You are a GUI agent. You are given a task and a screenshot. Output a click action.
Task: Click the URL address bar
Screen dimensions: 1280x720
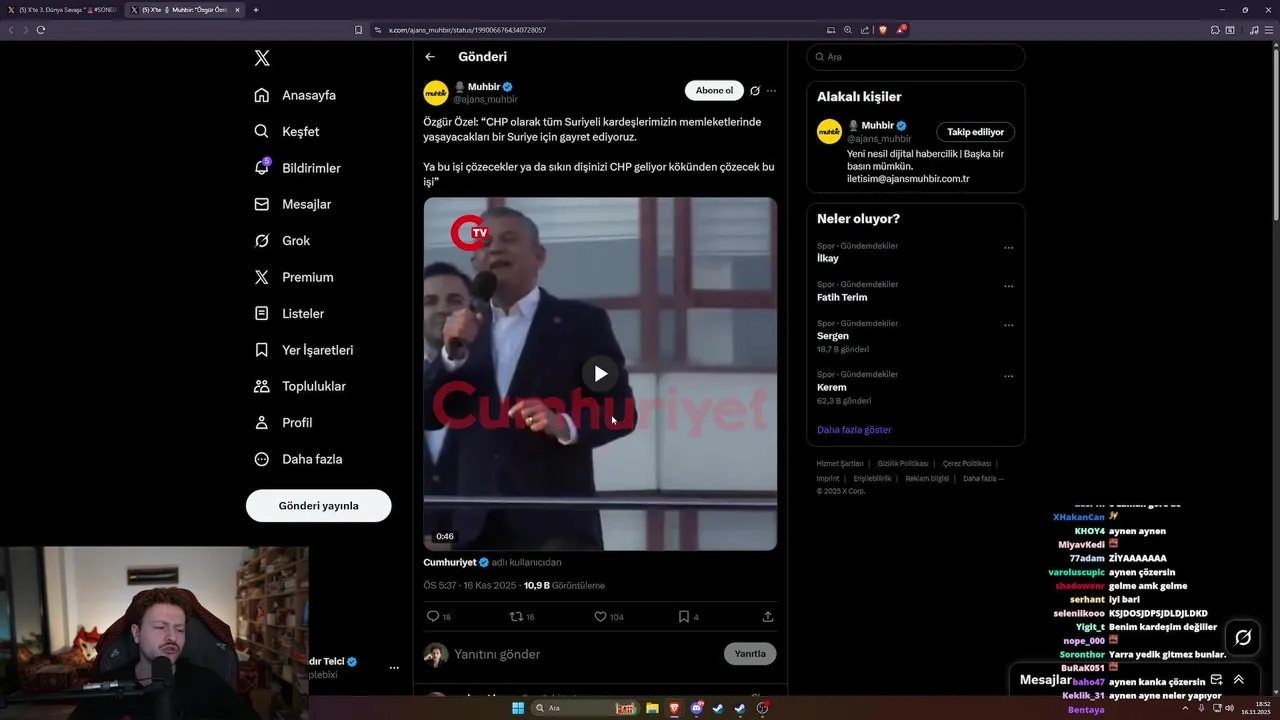pyautogui.click(x=600, y=30)
